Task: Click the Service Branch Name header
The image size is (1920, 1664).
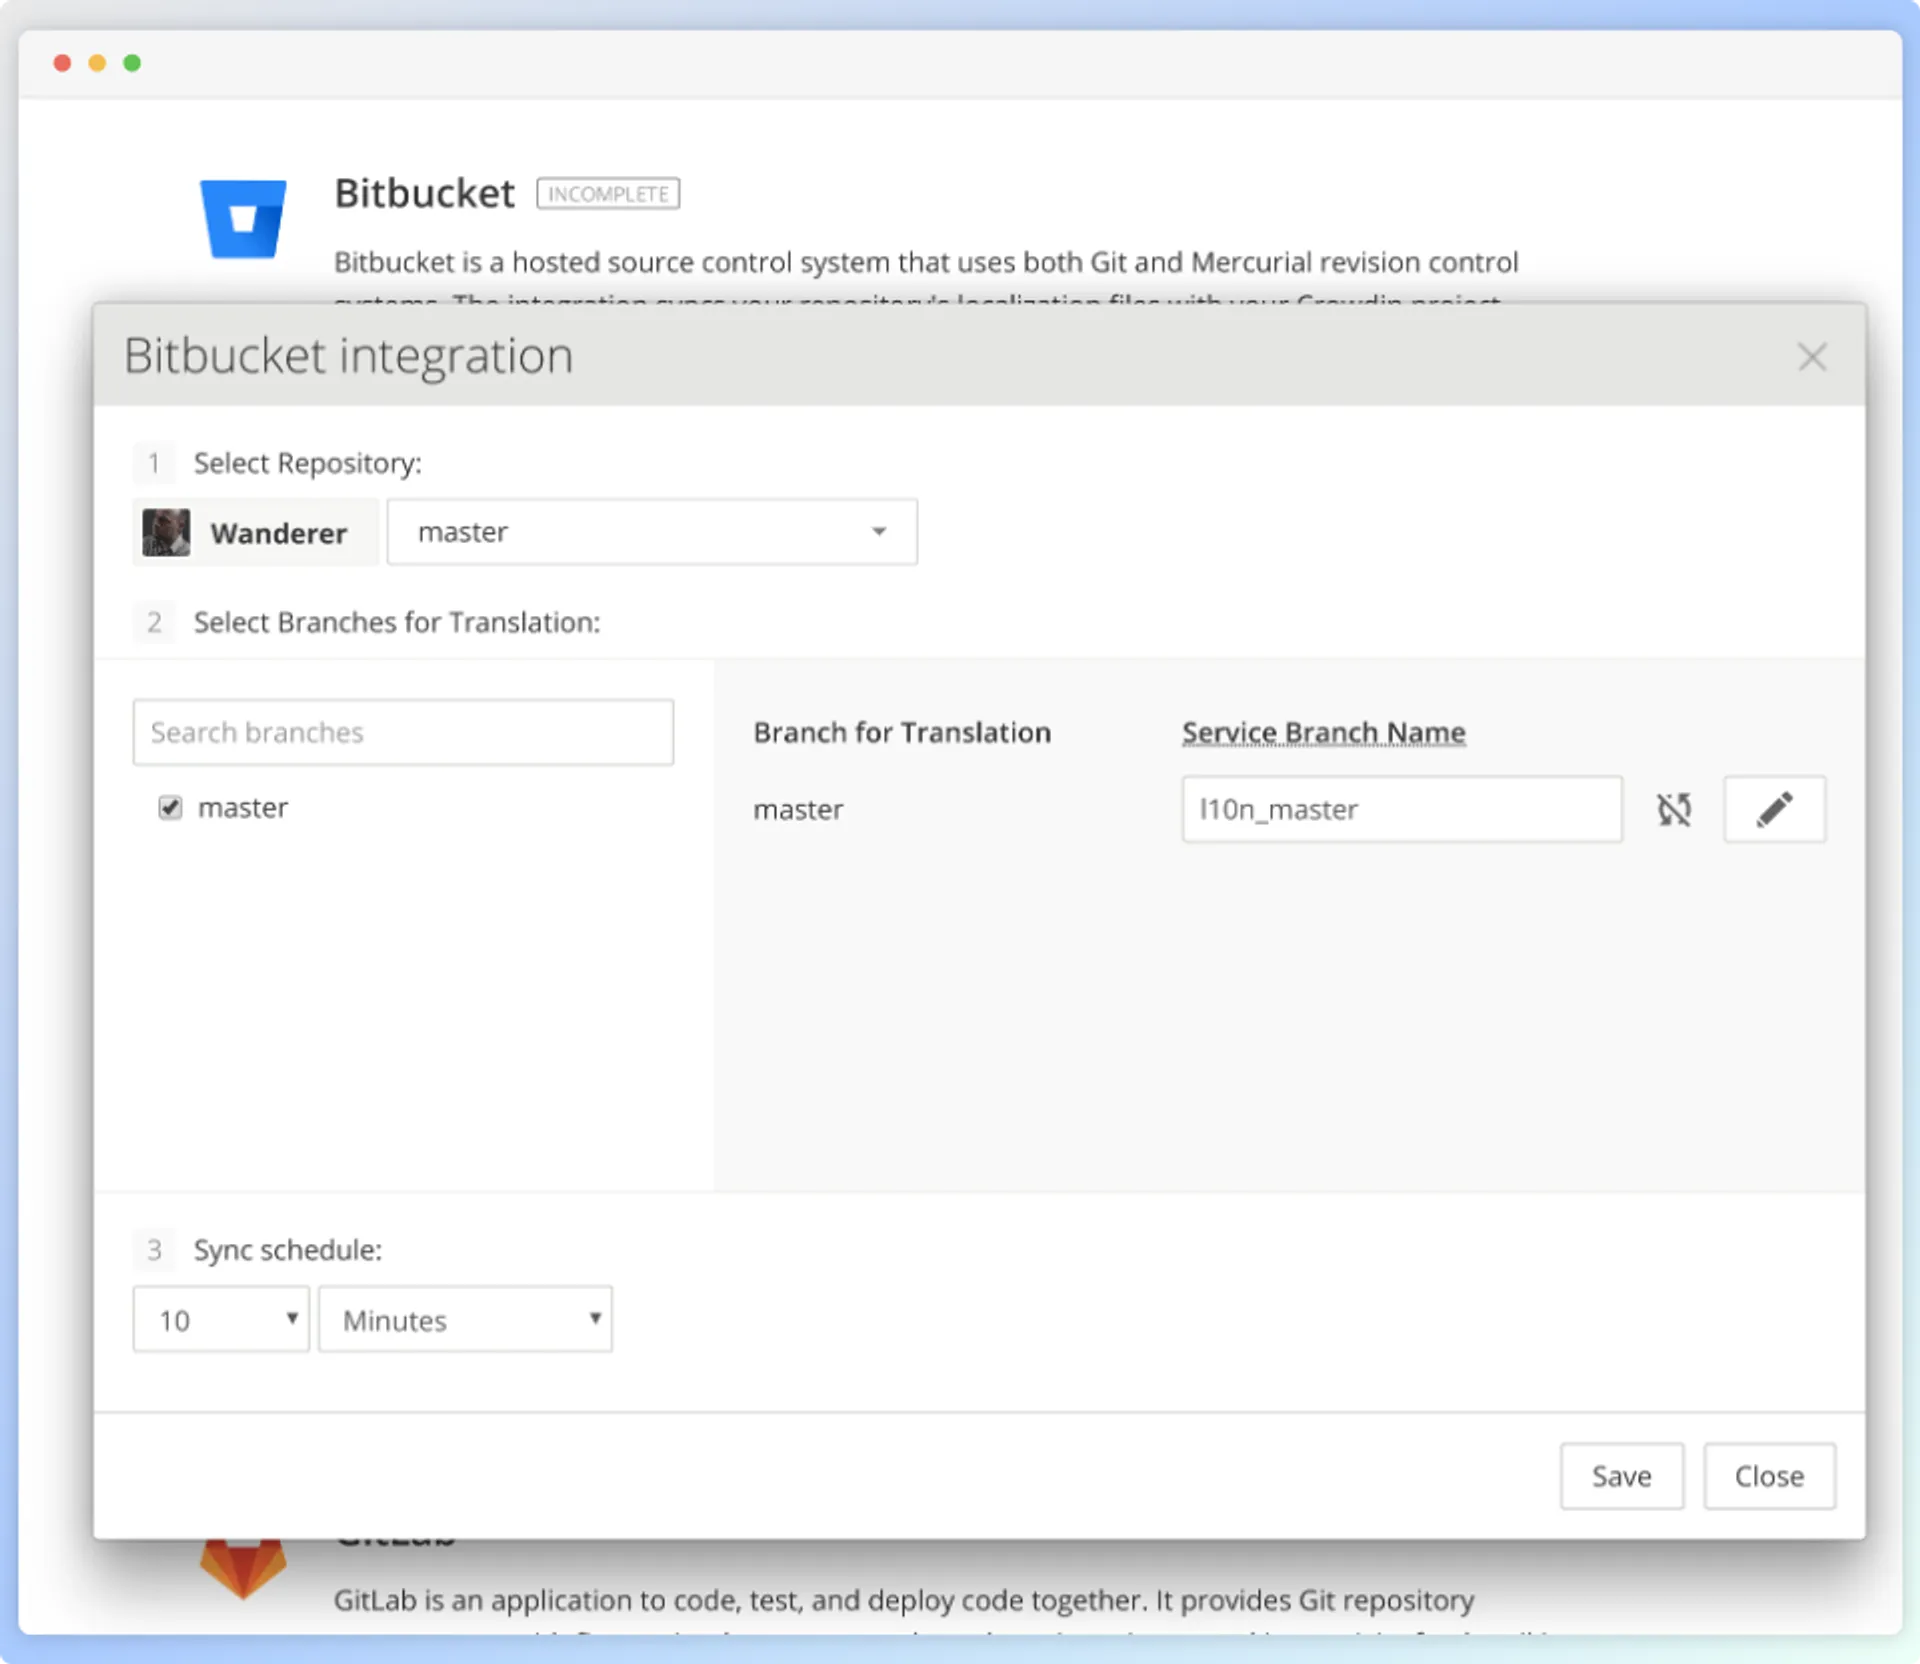Action: [x=1324, y=732]
